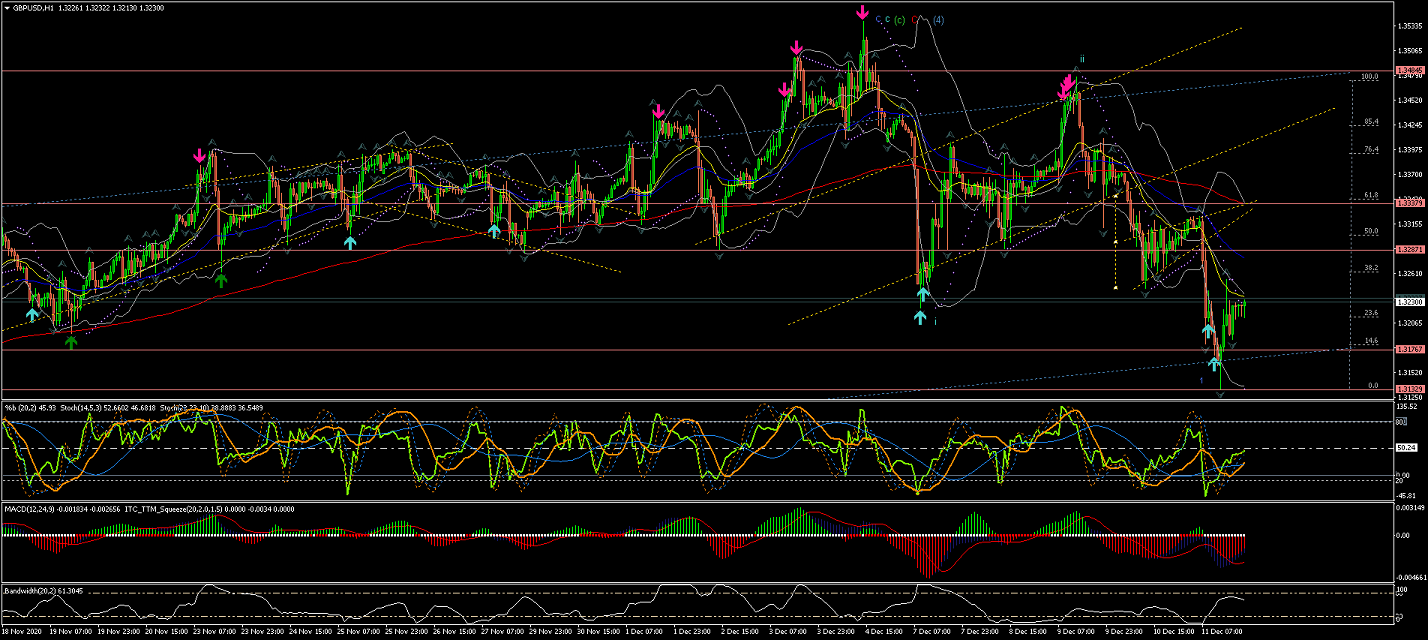Select the cyan up arrow near 27 Nov
The height and width of the screenshot is (640, 1428).
pyautogui.click(x=494, y=230)
